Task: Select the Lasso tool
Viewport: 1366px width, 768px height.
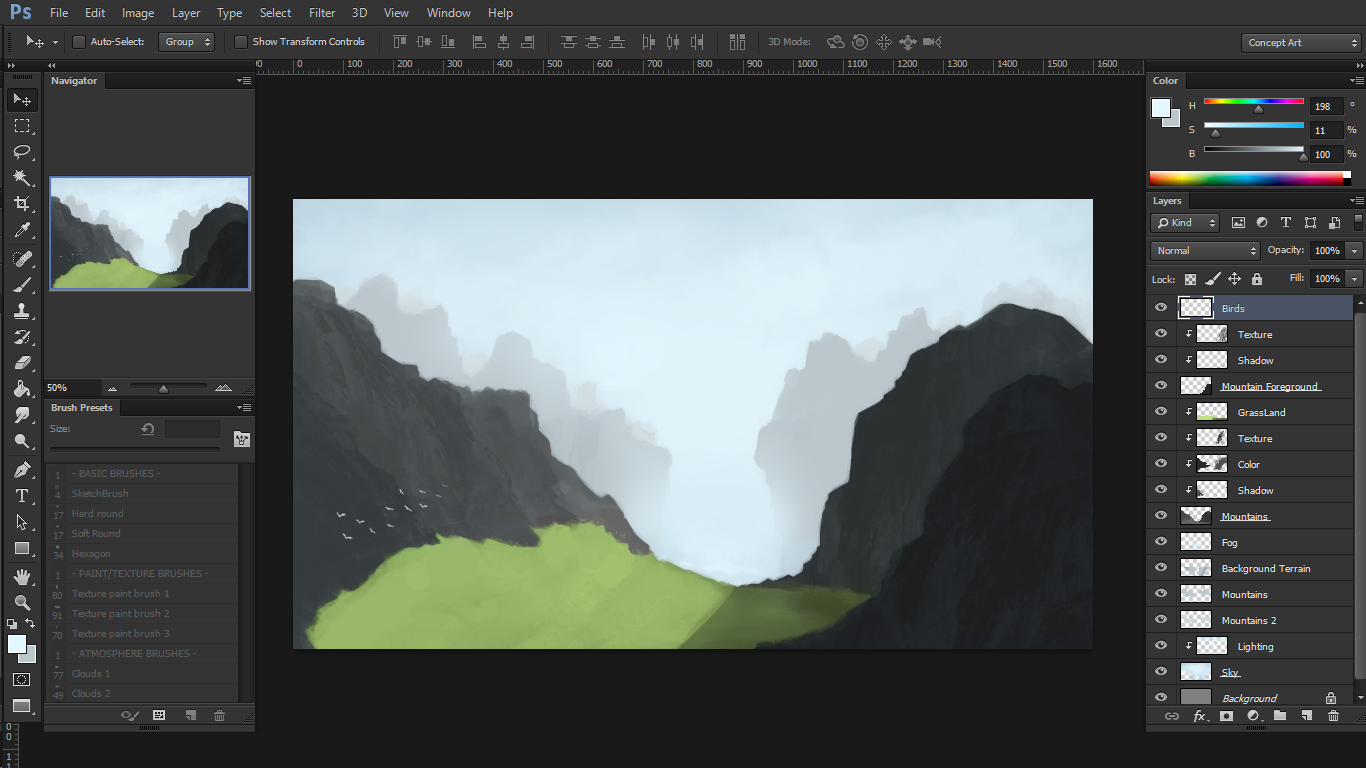Action: [22, 152]
